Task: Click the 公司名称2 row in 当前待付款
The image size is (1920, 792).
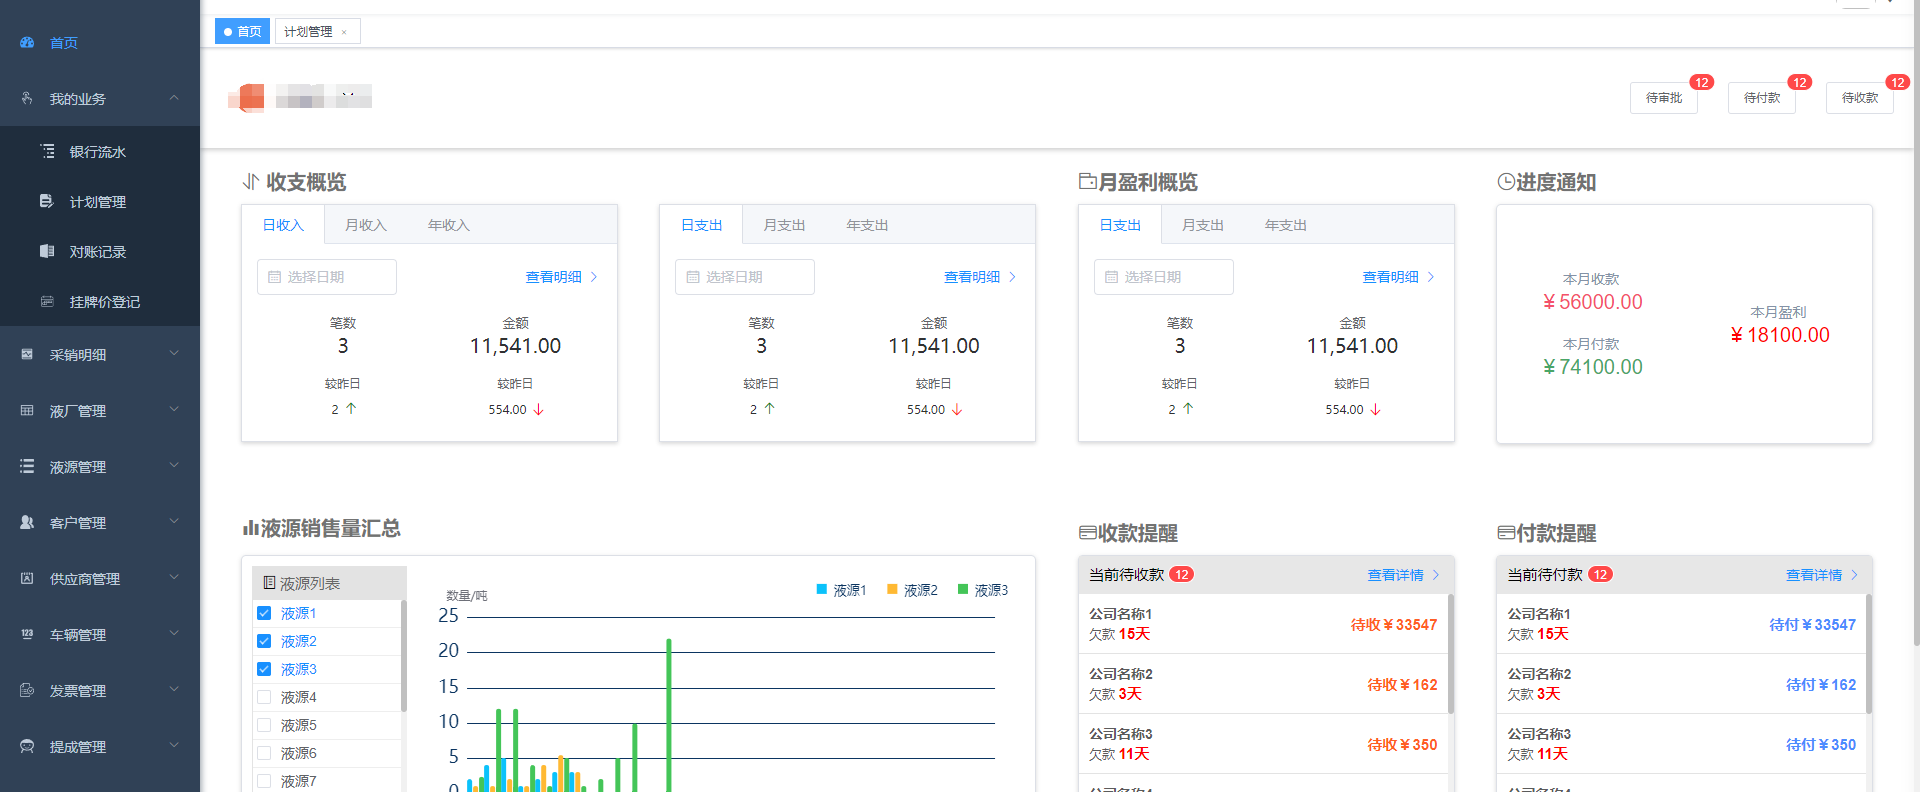Action: [1682, 684]
